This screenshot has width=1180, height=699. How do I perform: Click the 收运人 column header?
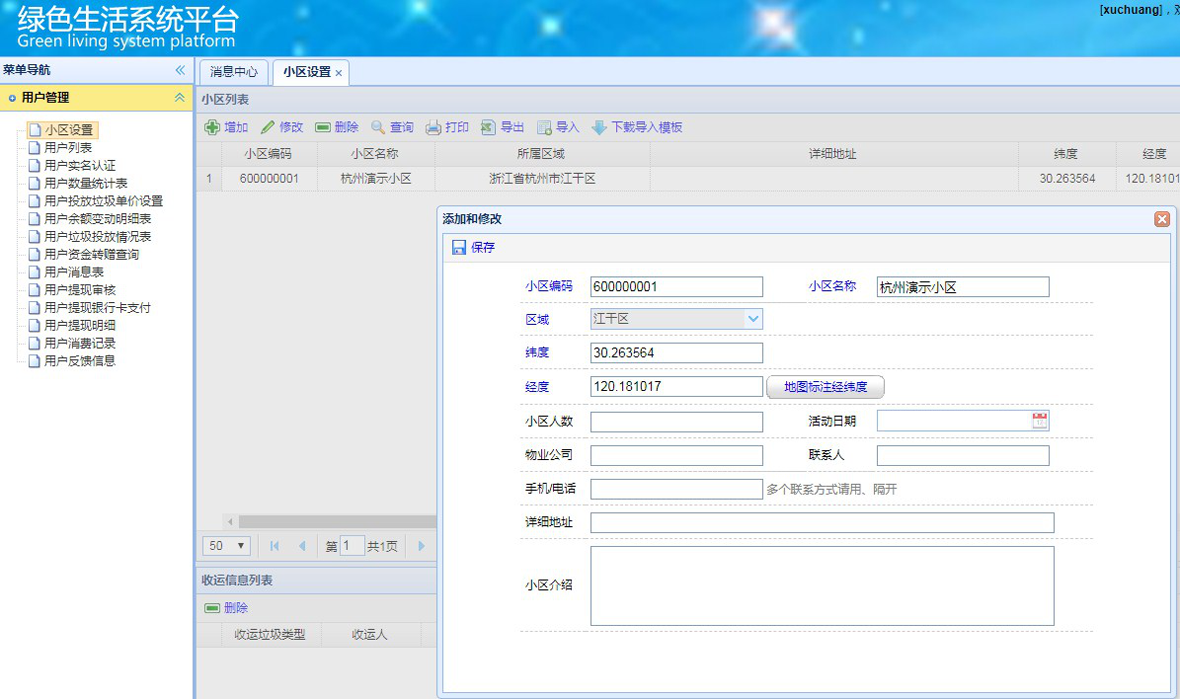point(370,635)
